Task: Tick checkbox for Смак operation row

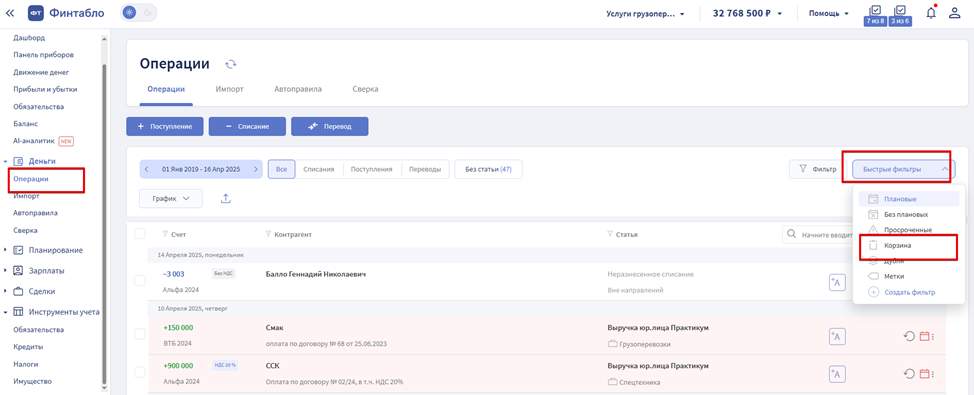Action: 140,334
